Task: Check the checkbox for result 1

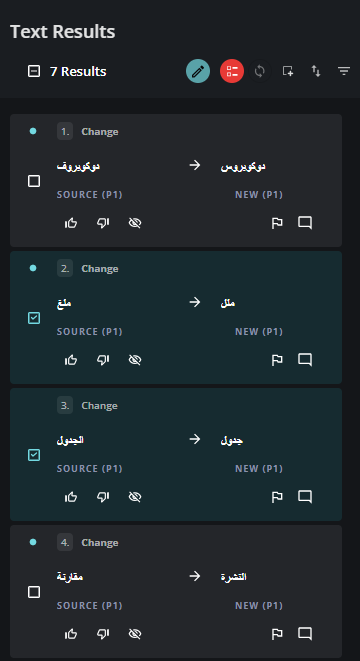Action: [x=34, y=181]
